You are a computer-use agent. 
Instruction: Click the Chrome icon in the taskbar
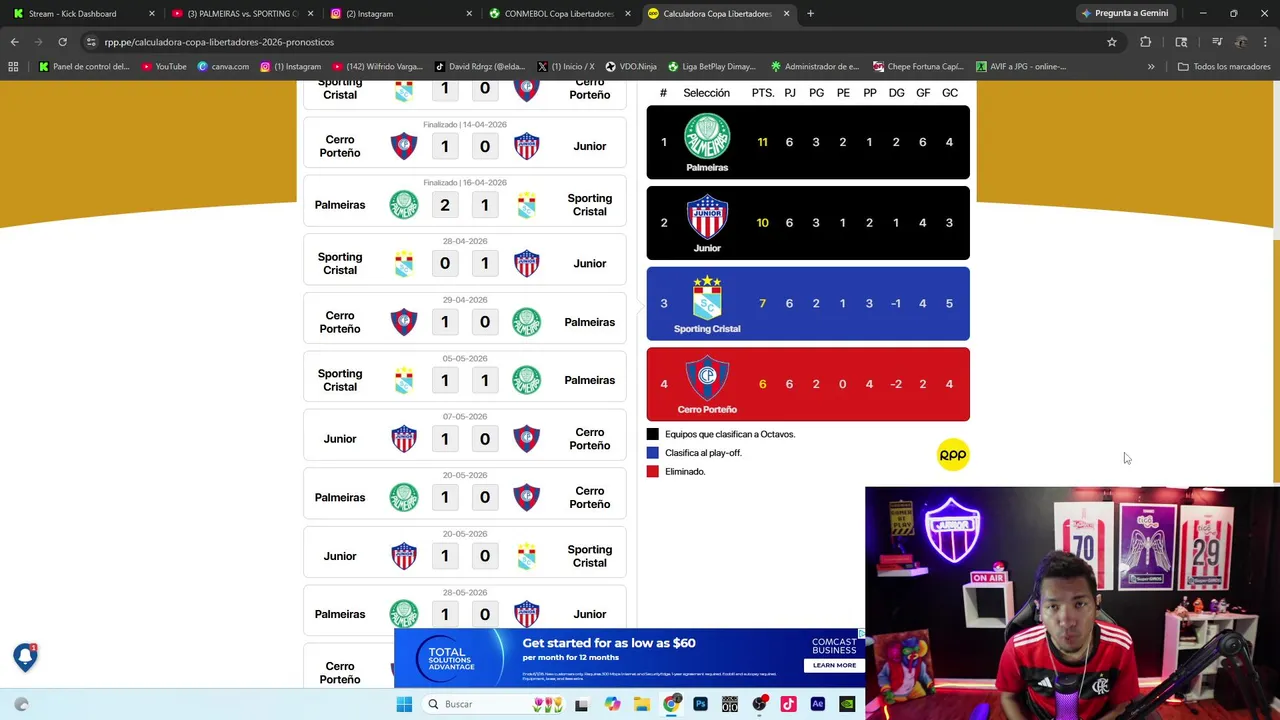671,704
